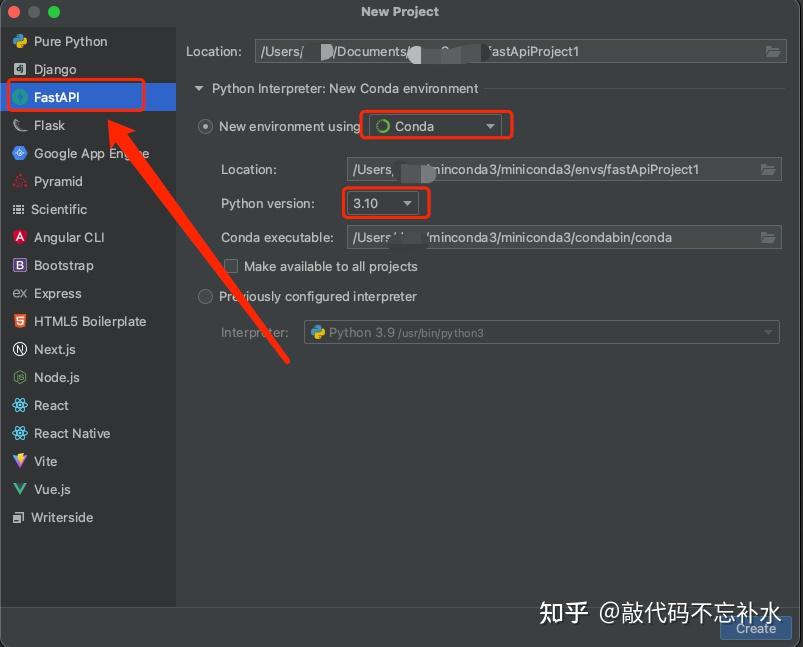
Task: Click the FastAPI icon in sidebar
Action: 20,97
